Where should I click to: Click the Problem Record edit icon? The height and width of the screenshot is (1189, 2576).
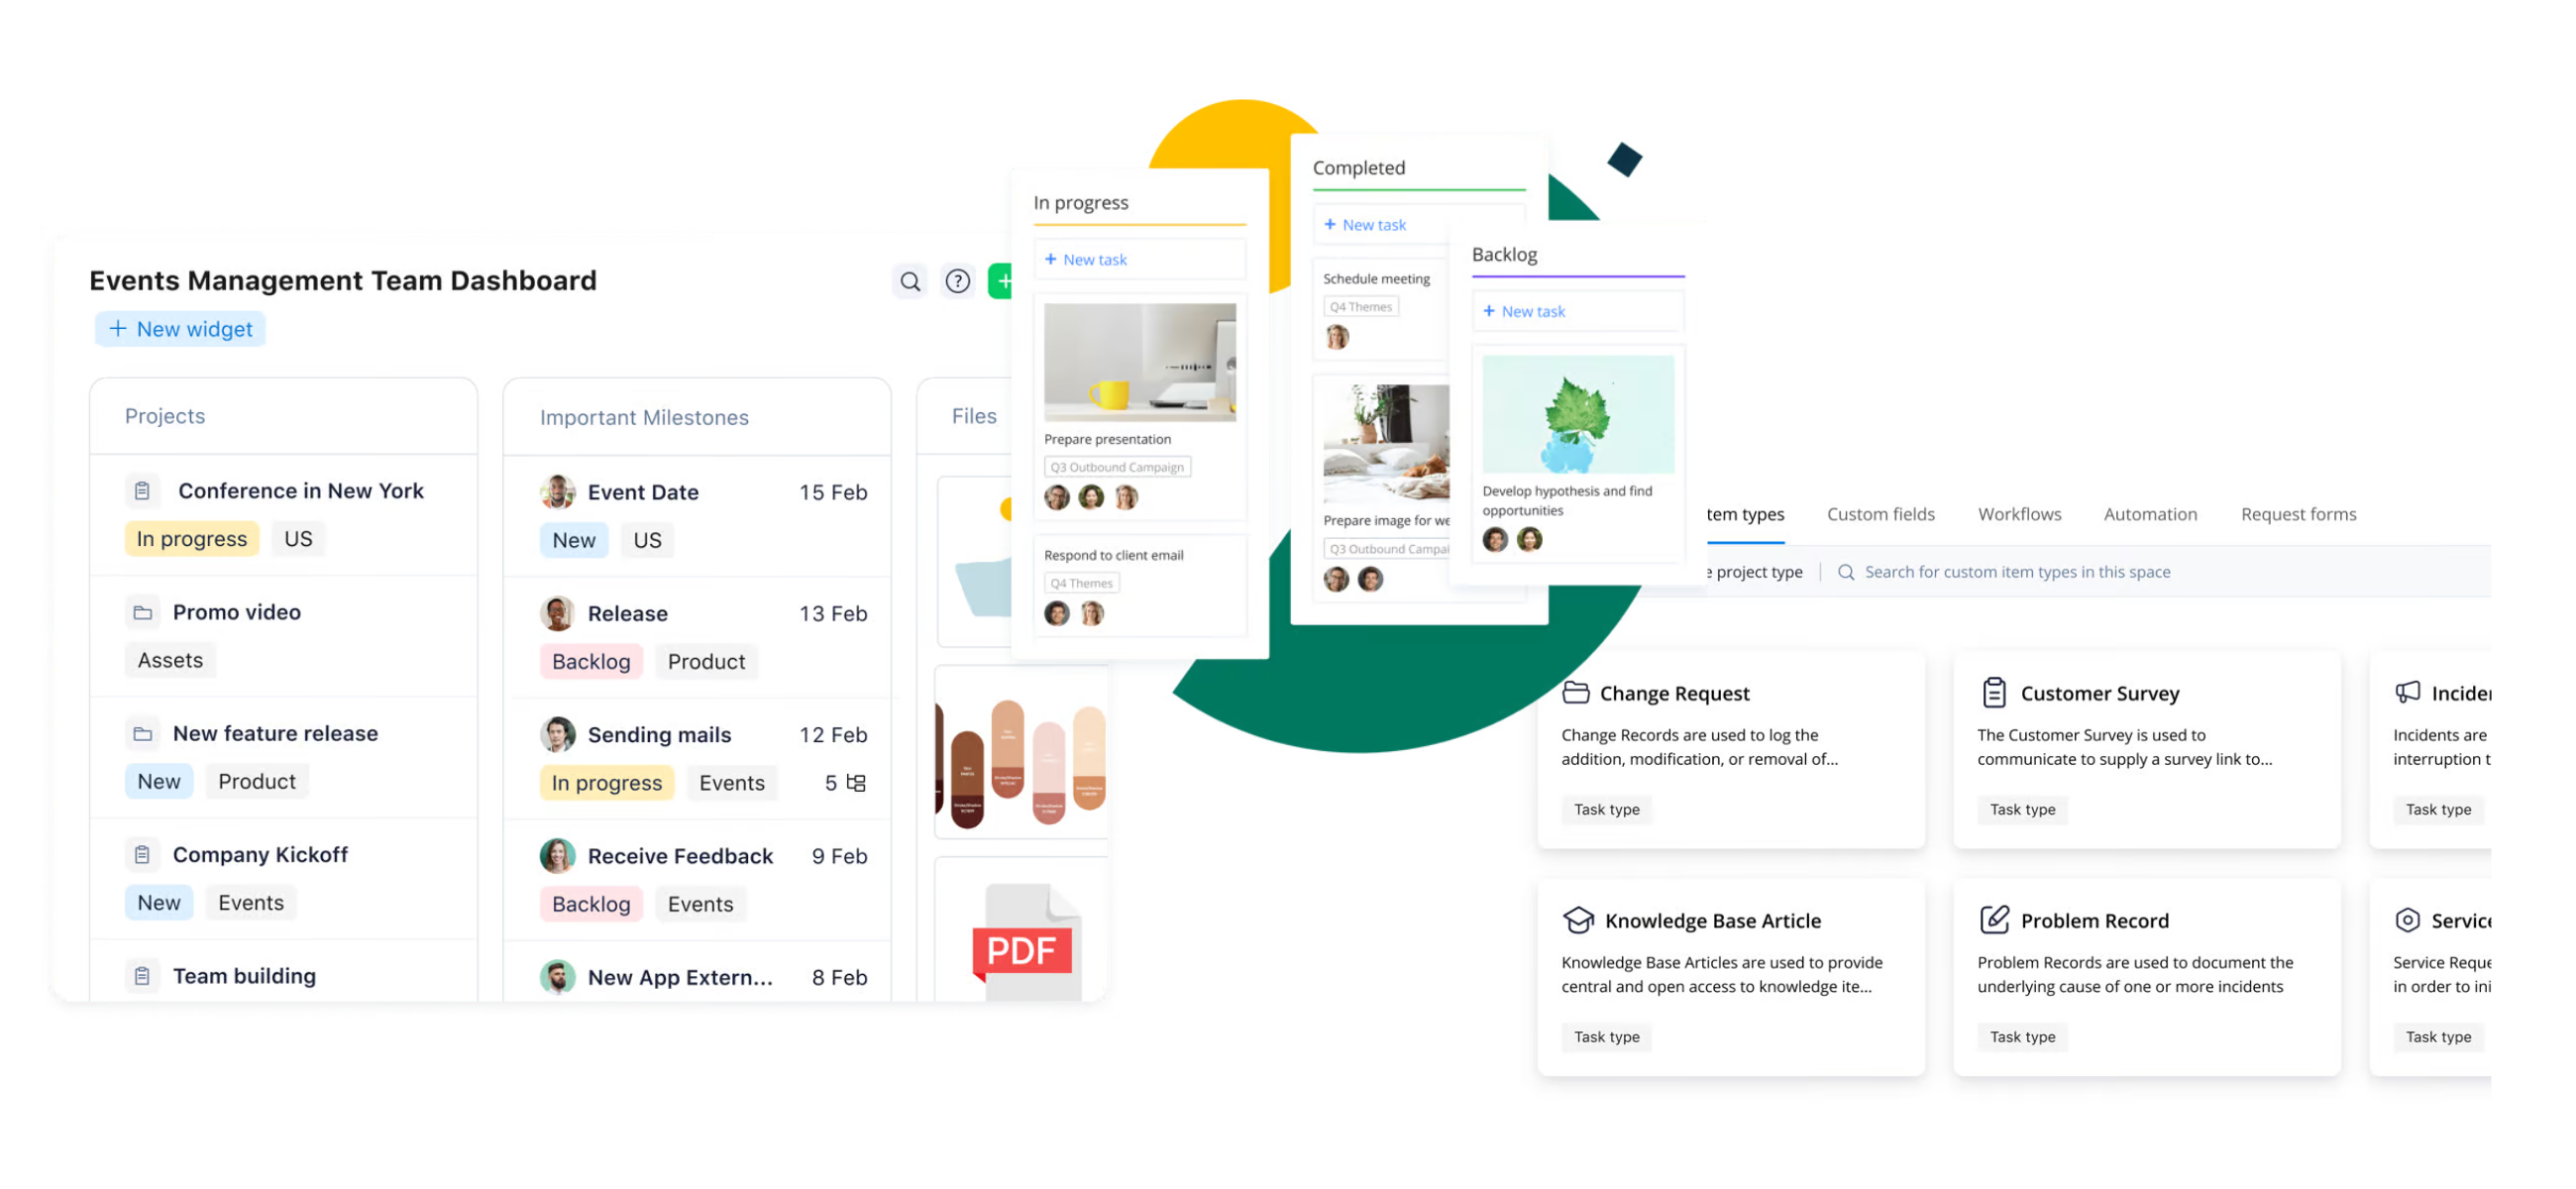[x=1993, y=919]
